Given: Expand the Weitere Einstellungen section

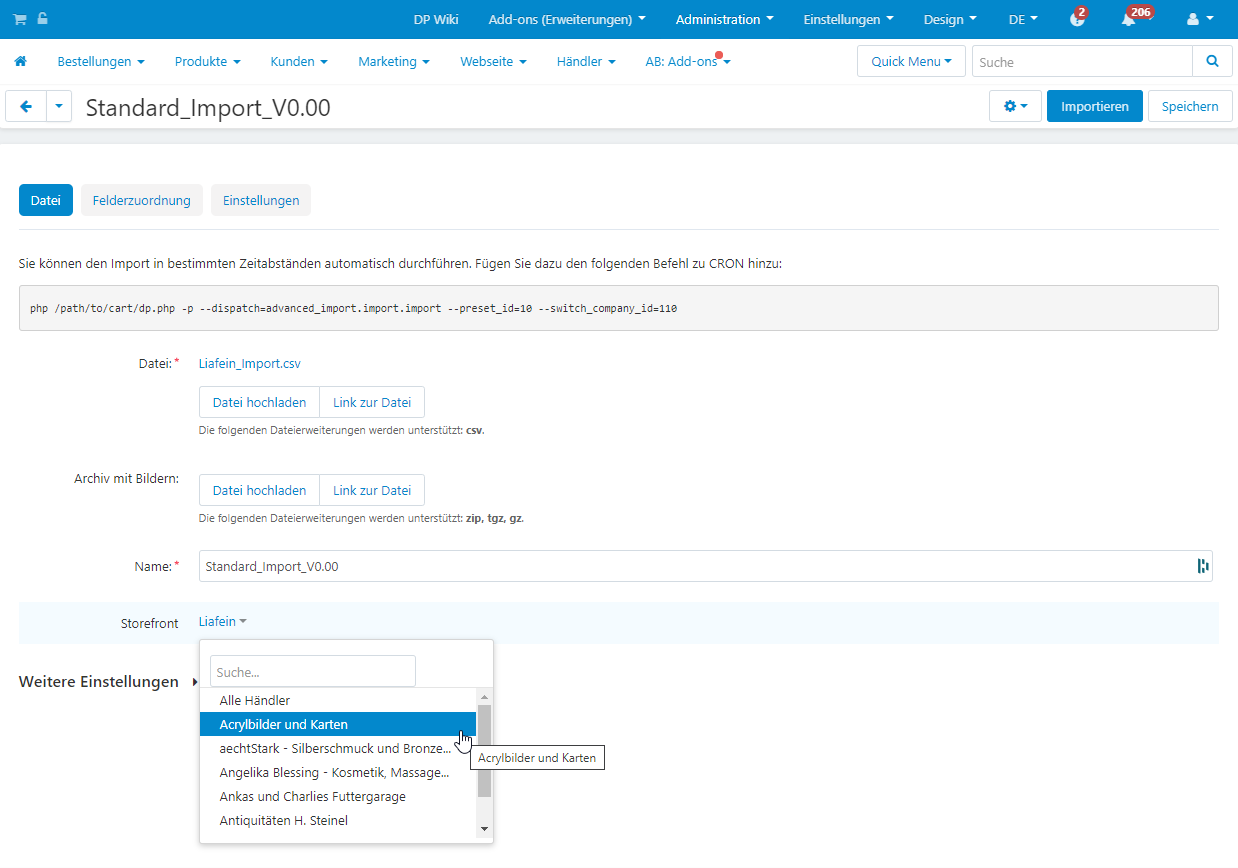Looking at the screenshot, I should coord(107,682).
